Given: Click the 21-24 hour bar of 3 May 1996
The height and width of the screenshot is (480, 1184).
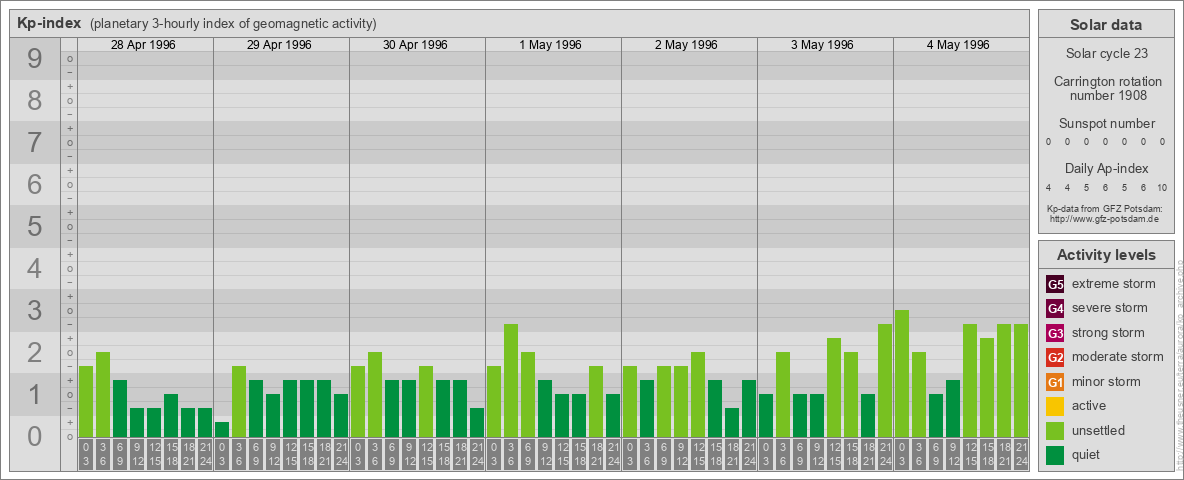Looking at the screenshot, I should click(x=885, y=380).
